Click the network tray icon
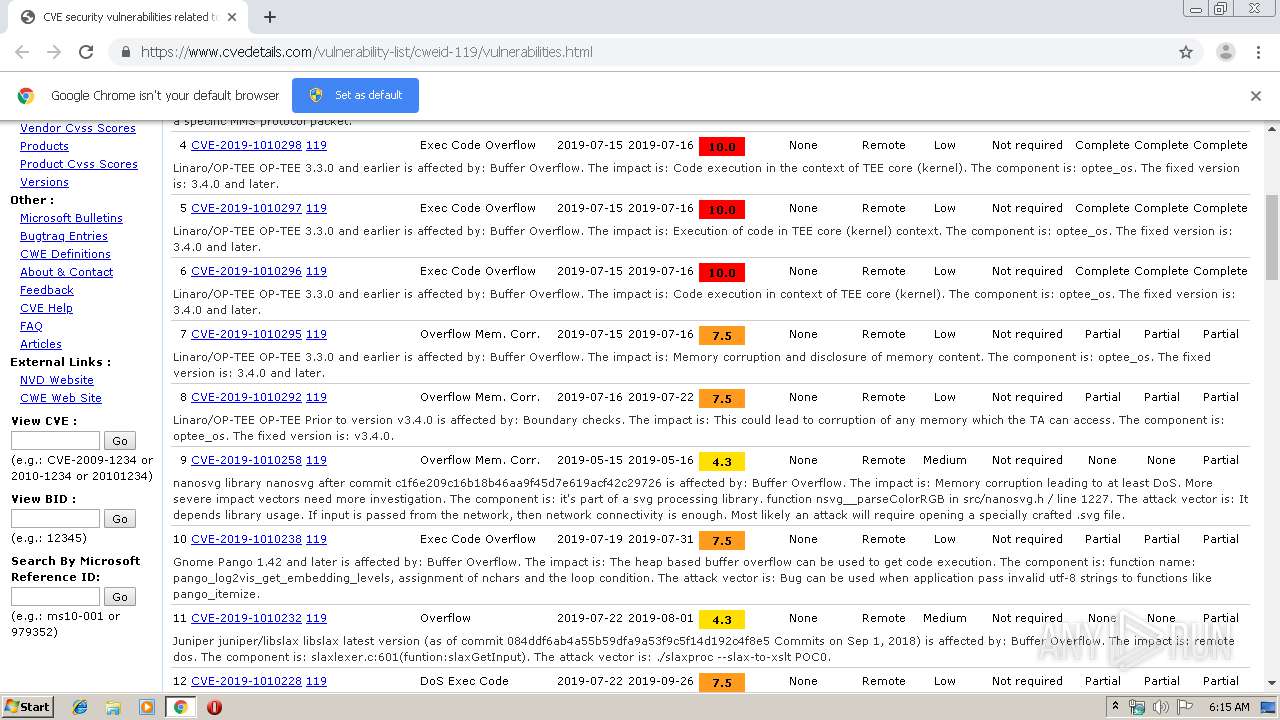Image resolution: width=1280 pixels, height=720 pixels. click(1137, 707)
